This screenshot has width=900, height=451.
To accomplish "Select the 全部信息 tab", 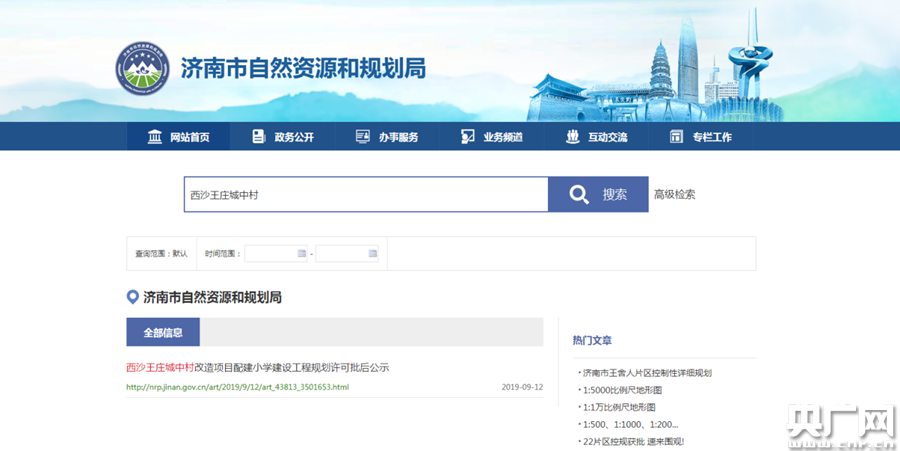I will (x=163, y=332).
